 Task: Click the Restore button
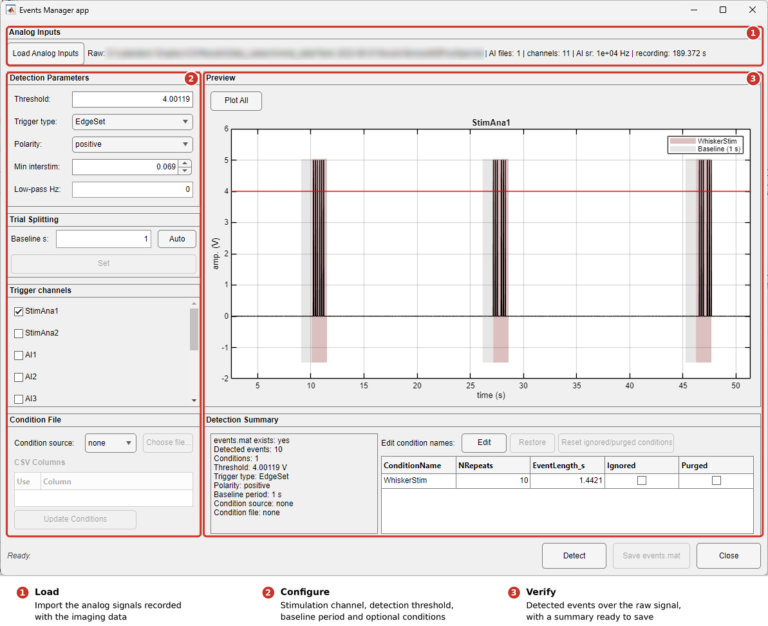tap(532, 442)
